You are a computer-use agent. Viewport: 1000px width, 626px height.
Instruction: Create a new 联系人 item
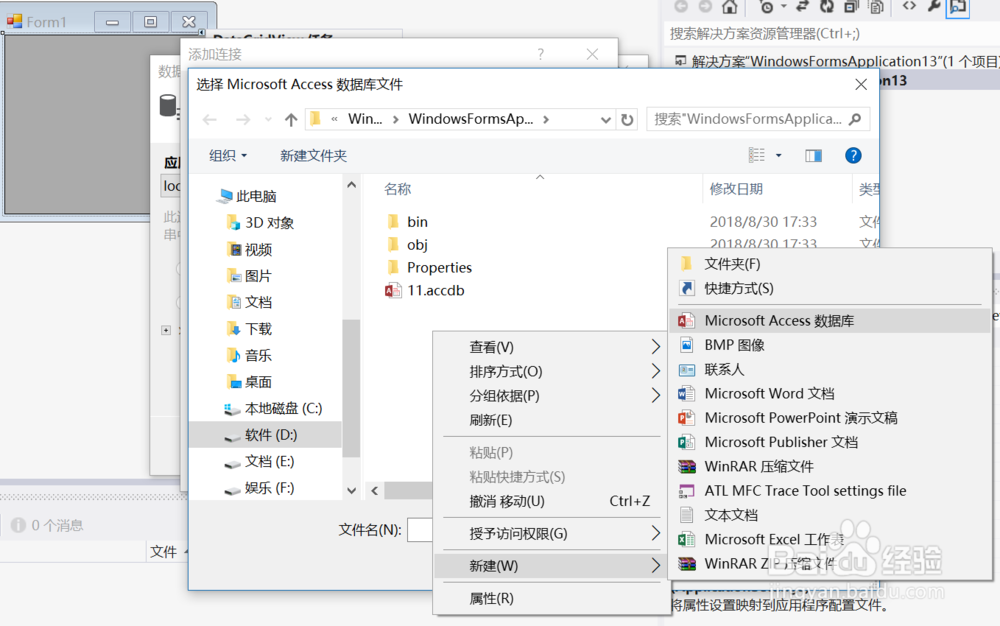[x=830, y=370]
